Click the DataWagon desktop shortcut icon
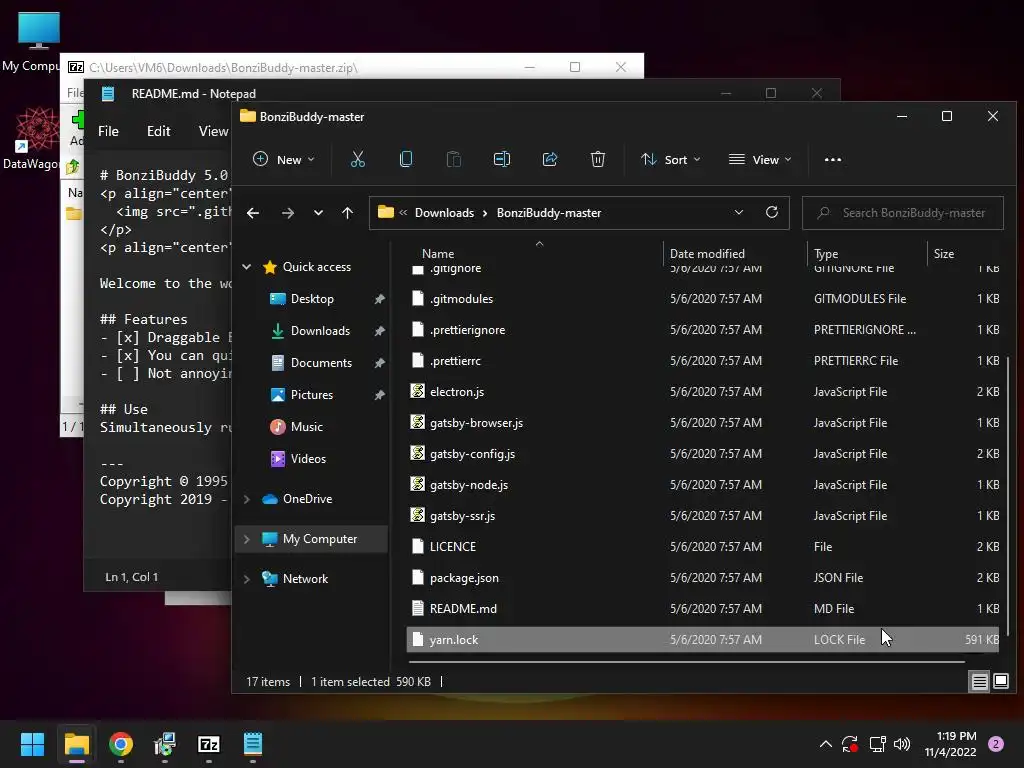The height and width of the screenshot is (768, 1024). click(x=37, y=129)
